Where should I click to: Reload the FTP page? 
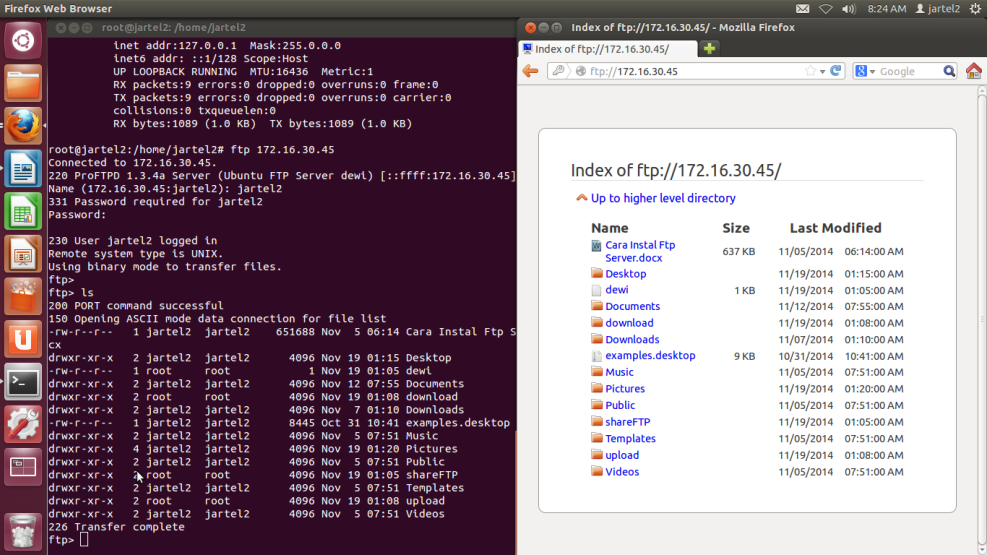pos(836,71)
